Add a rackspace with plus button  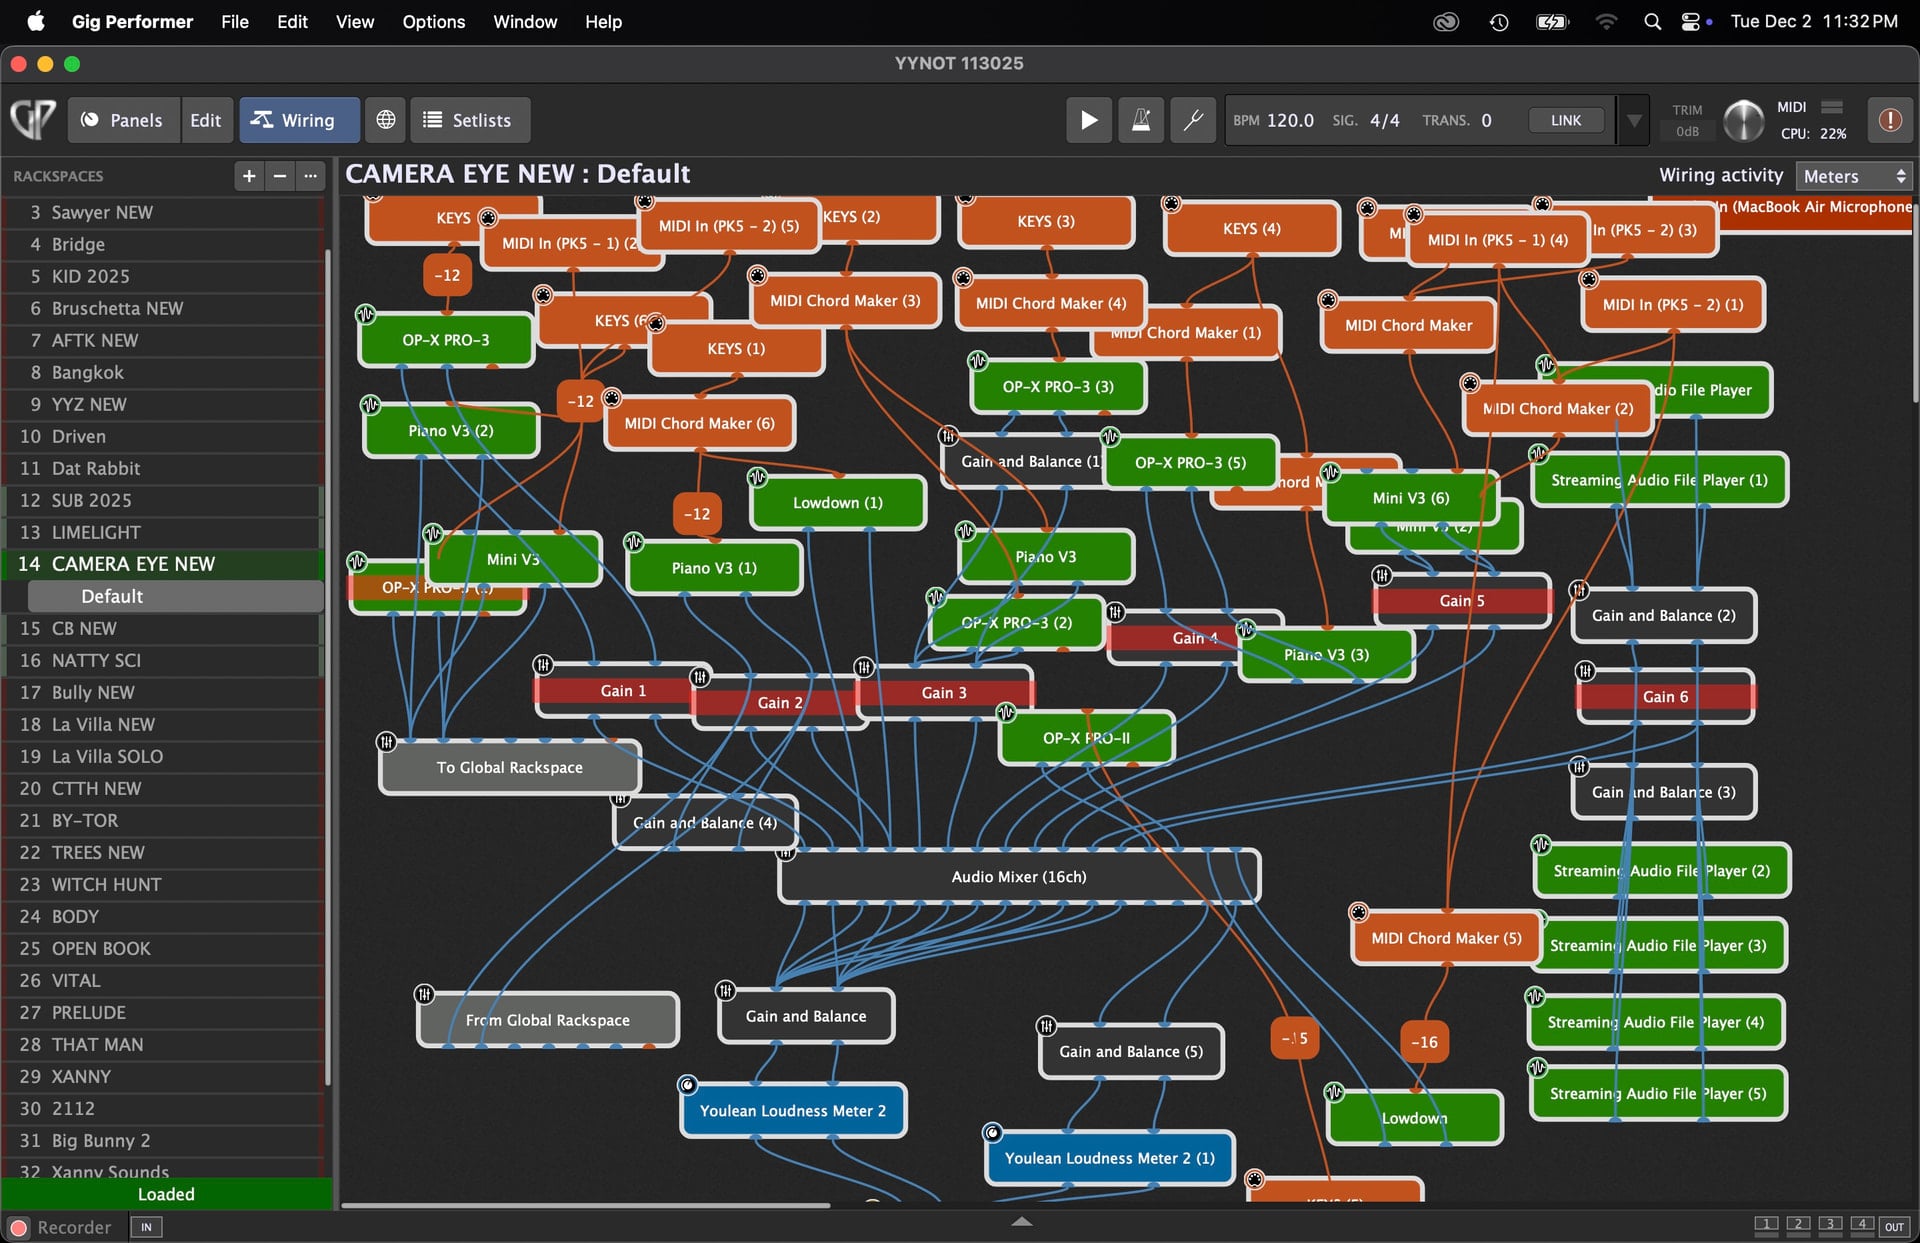point(249,176)
